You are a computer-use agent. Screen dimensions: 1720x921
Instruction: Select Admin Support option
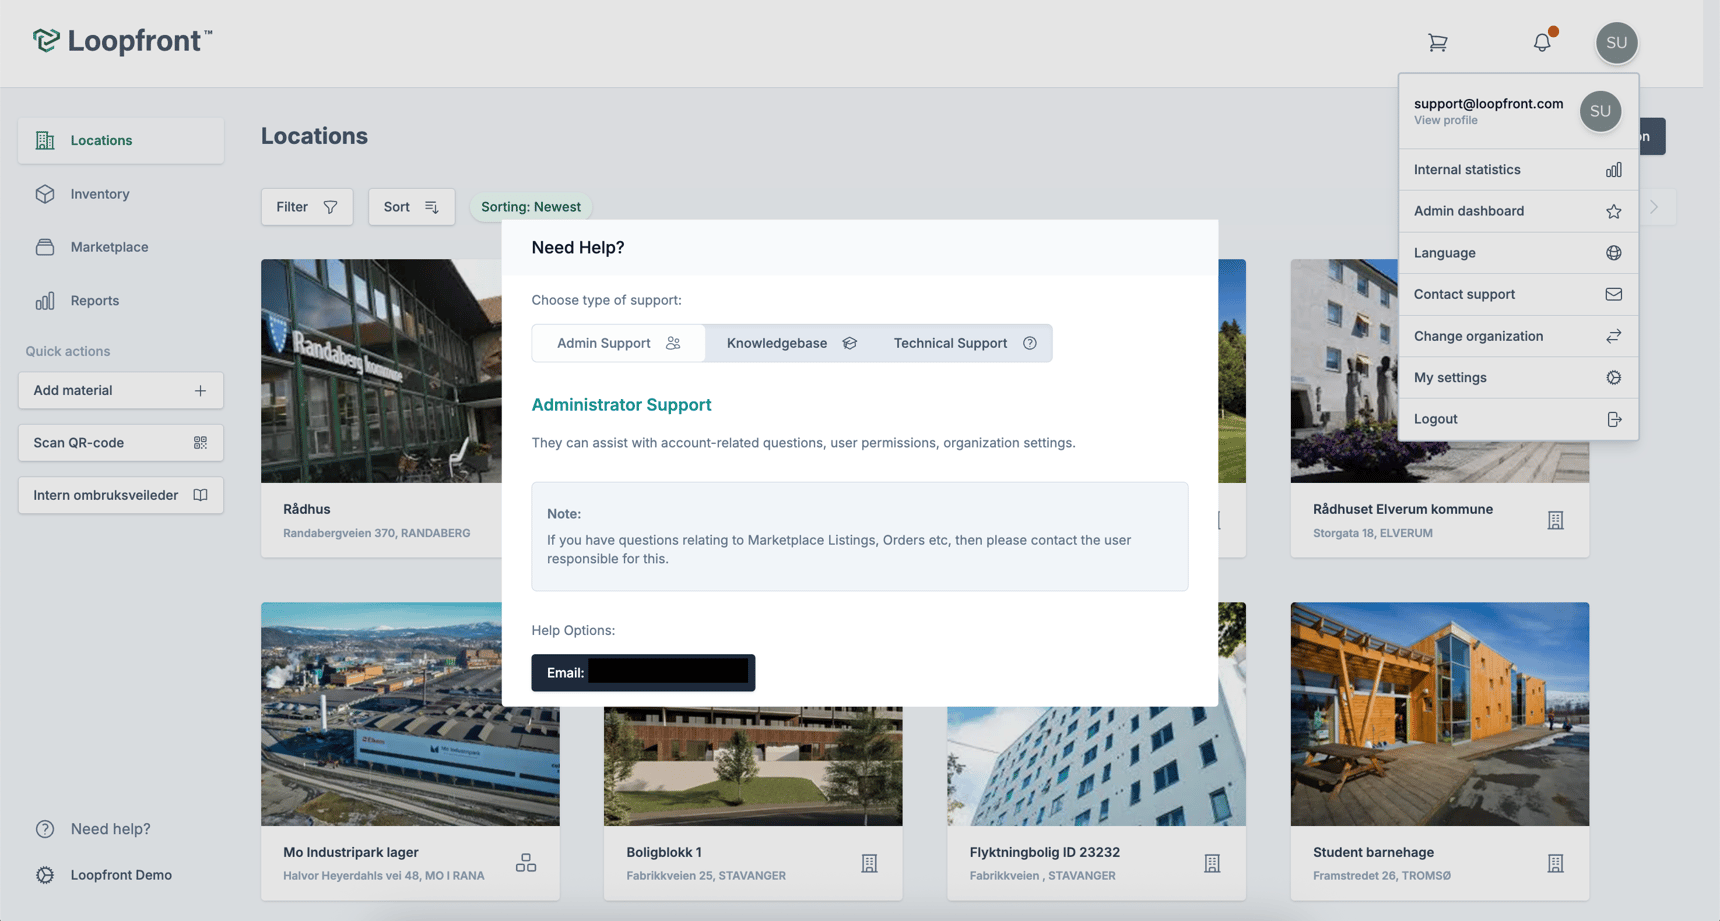click(618, 343)
